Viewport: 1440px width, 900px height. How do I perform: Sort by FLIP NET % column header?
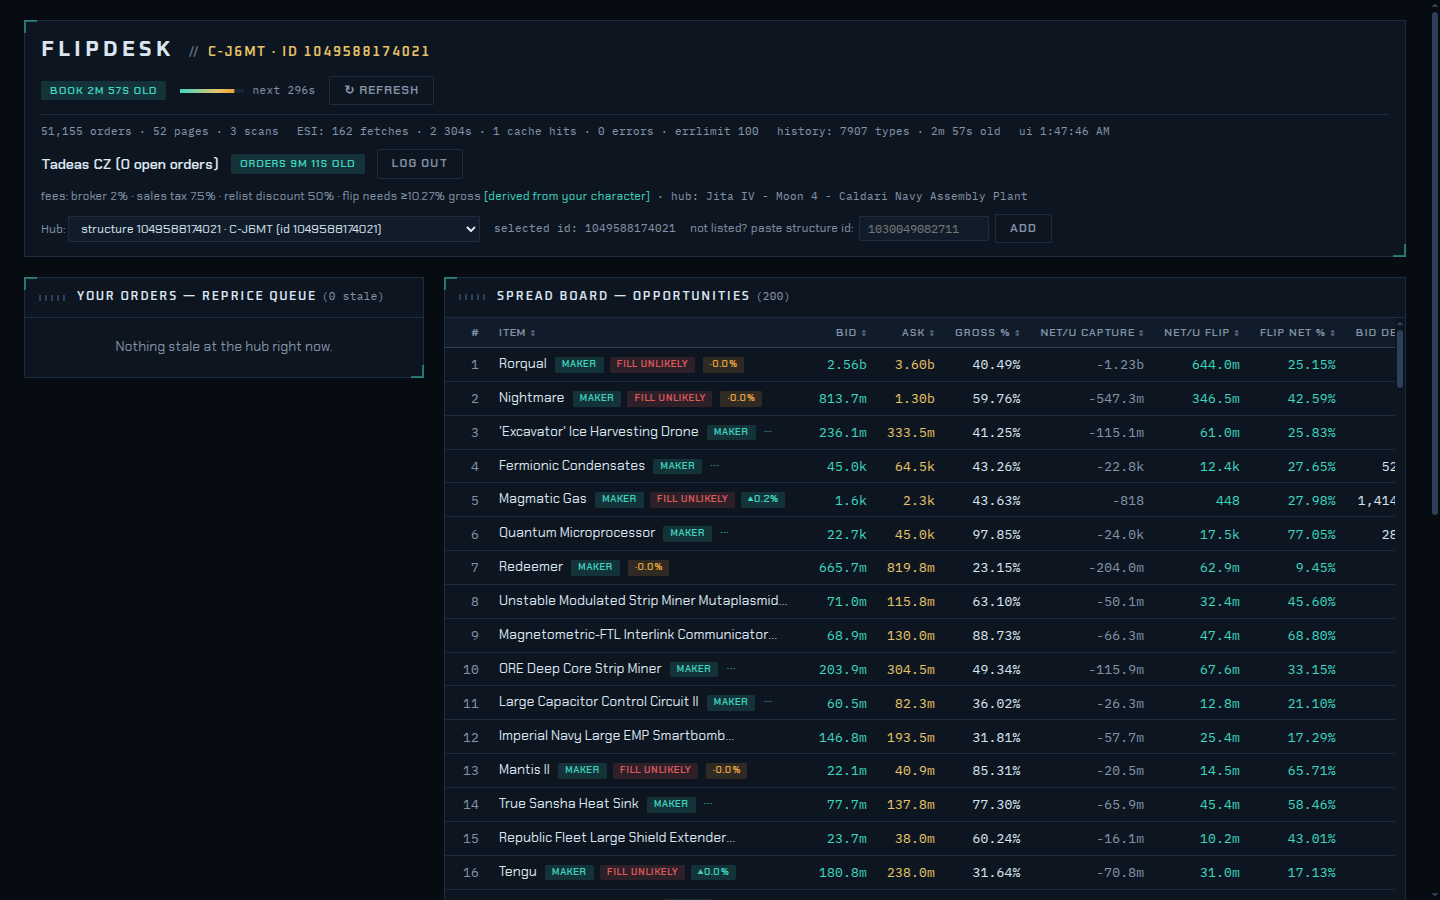(x=1297, y=333)
